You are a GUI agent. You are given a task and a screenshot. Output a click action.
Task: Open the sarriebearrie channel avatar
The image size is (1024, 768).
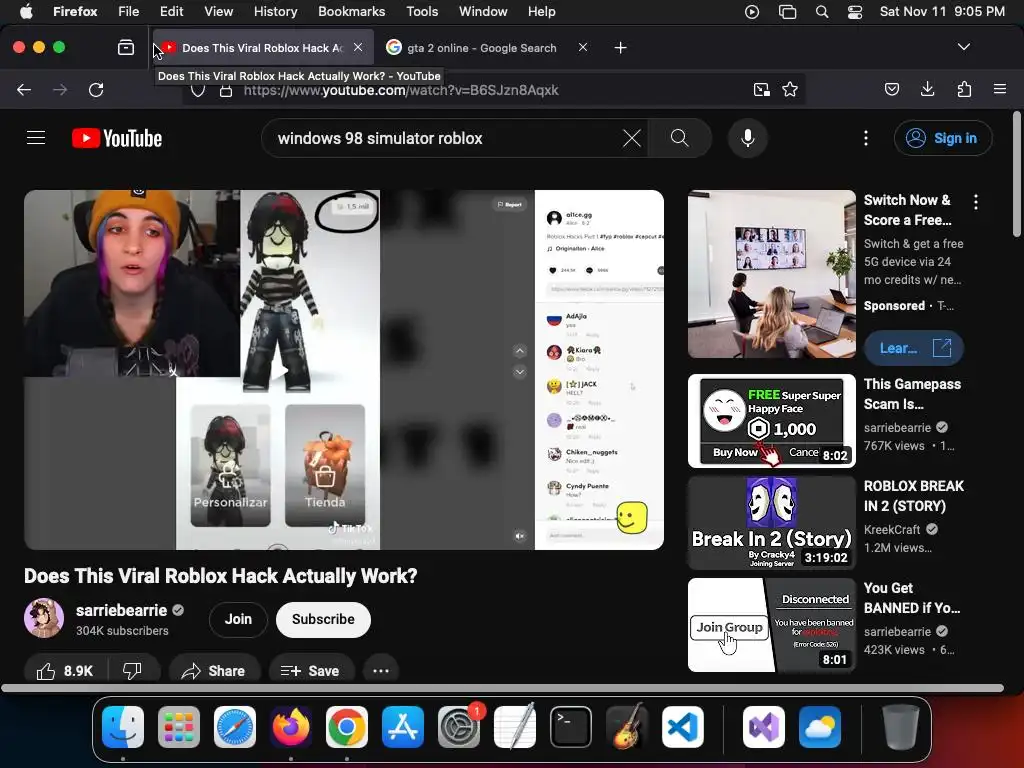[44, 618]
